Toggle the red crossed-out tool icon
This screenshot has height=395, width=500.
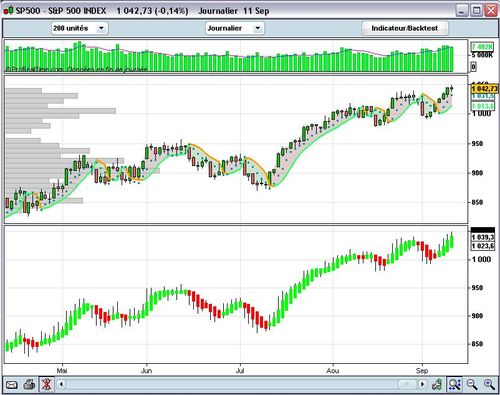point(46,385)
